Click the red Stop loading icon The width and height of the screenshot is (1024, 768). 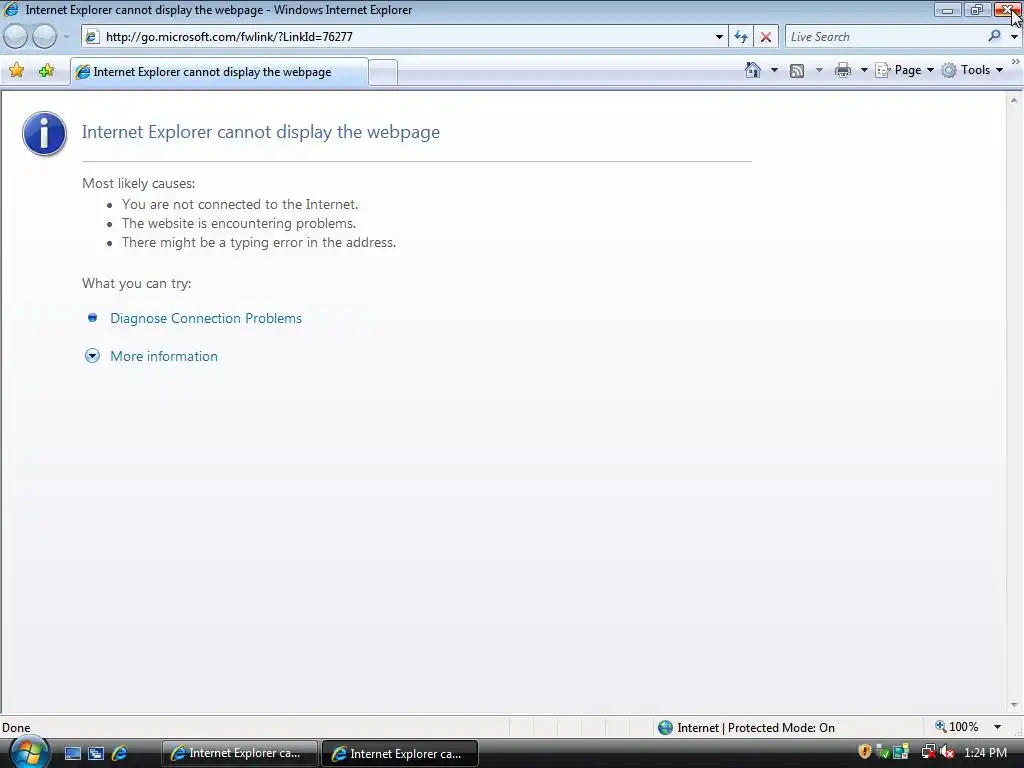766,37
